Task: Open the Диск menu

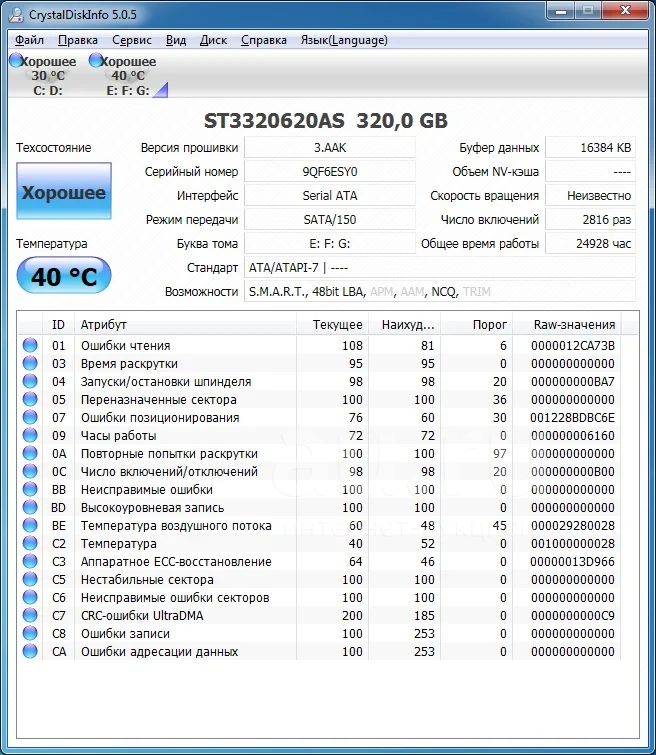Action: pyautogui.click(x=213, y=40)
